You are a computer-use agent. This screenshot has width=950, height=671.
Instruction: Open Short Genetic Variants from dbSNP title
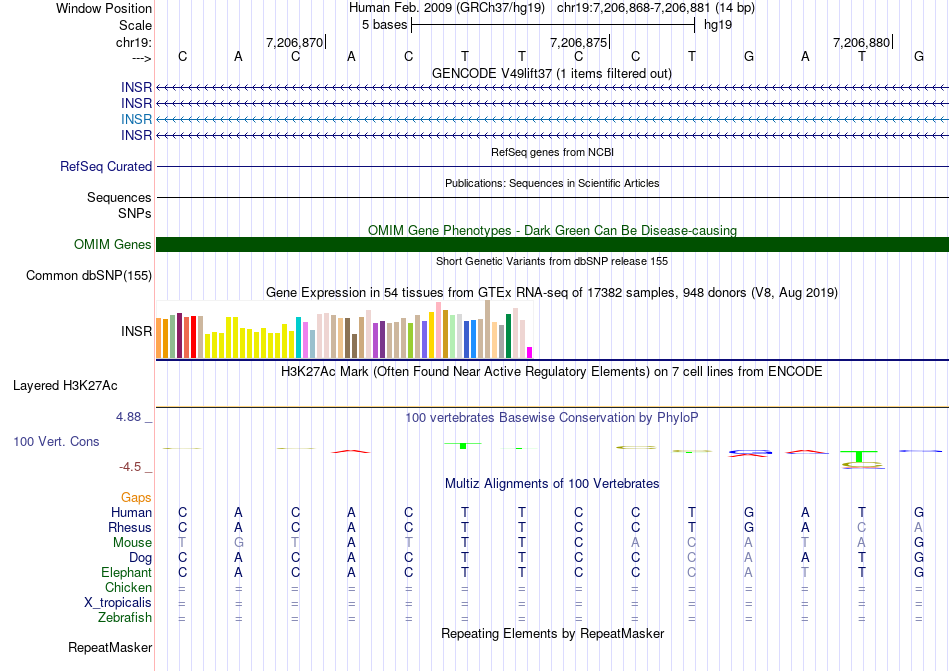[x=552, y=261]
